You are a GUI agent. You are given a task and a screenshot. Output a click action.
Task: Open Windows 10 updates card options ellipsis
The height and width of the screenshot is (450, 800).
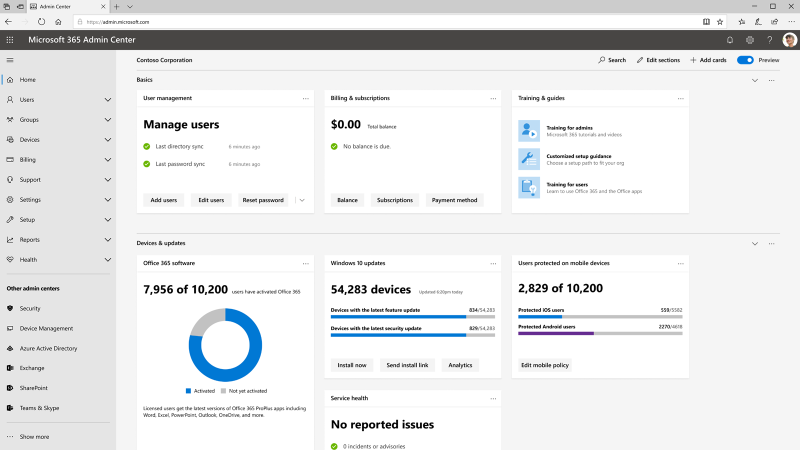[493, 264]
